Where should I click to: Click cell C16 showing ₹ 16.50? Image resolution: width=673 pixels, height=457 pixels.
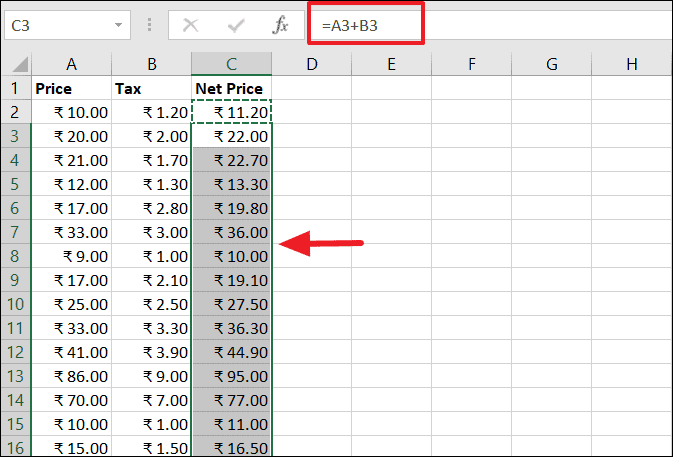[231, 447]
